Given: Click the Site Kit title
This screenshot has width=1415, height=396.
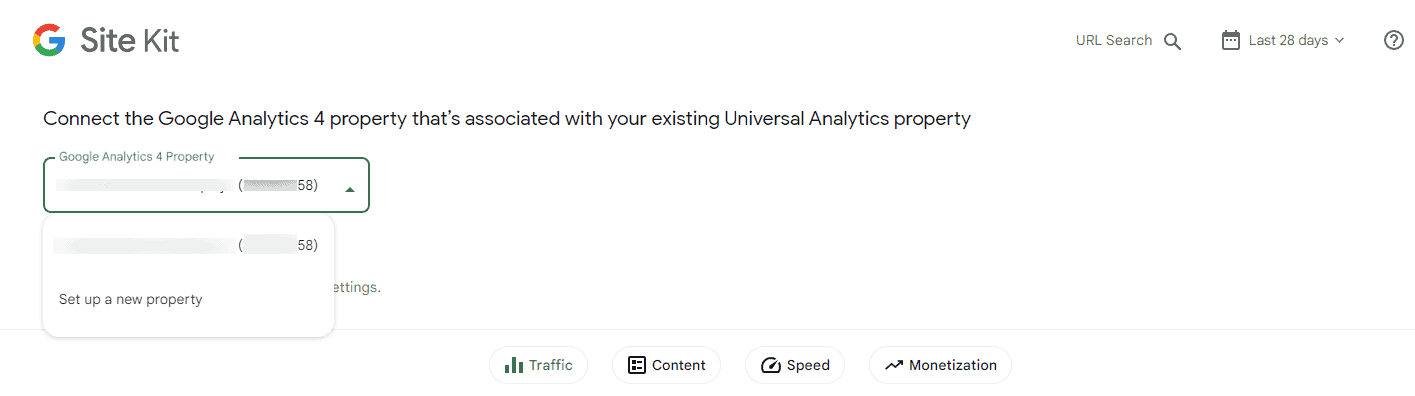Looking at the screenshot, I should (x=130, y=41).
